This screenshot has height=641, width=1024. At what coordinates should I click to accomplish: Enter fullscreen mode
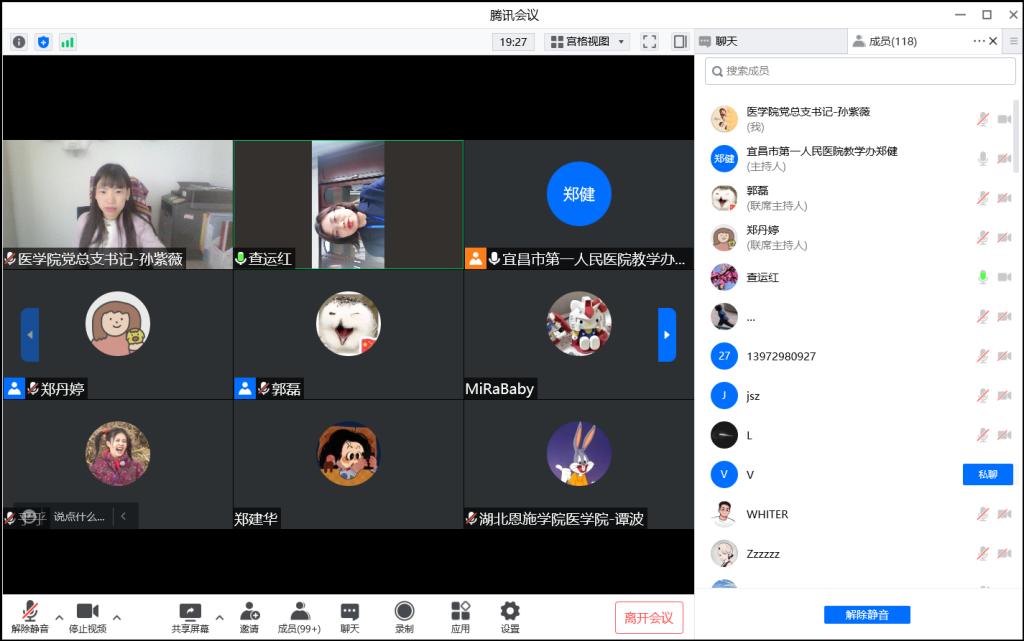(650, 42)
